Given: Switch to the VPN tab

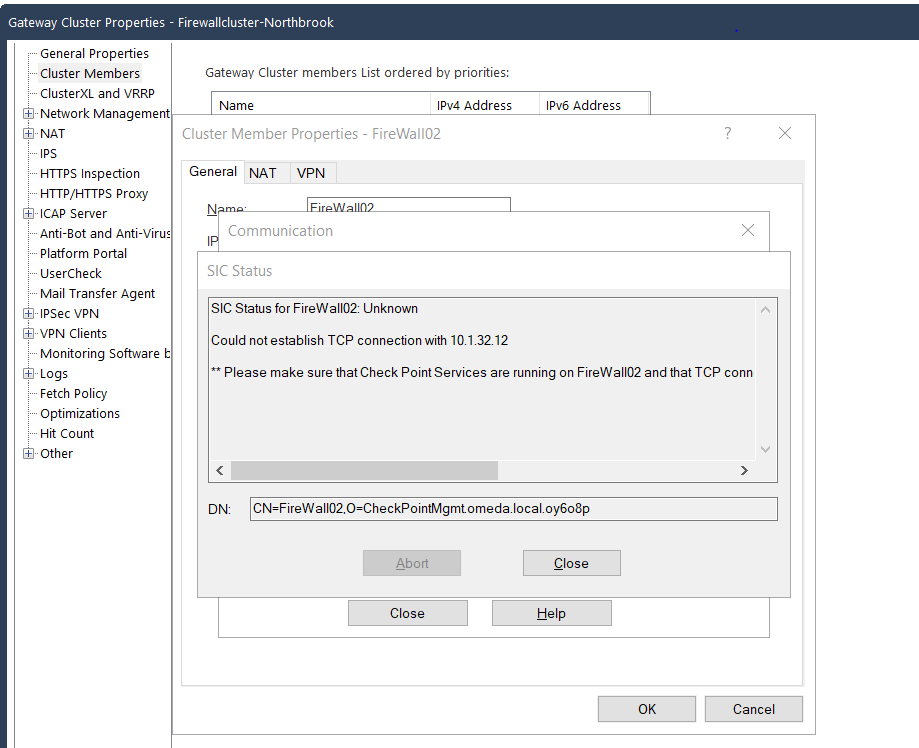Looking at the screenshot, I should tap(311, 172).
